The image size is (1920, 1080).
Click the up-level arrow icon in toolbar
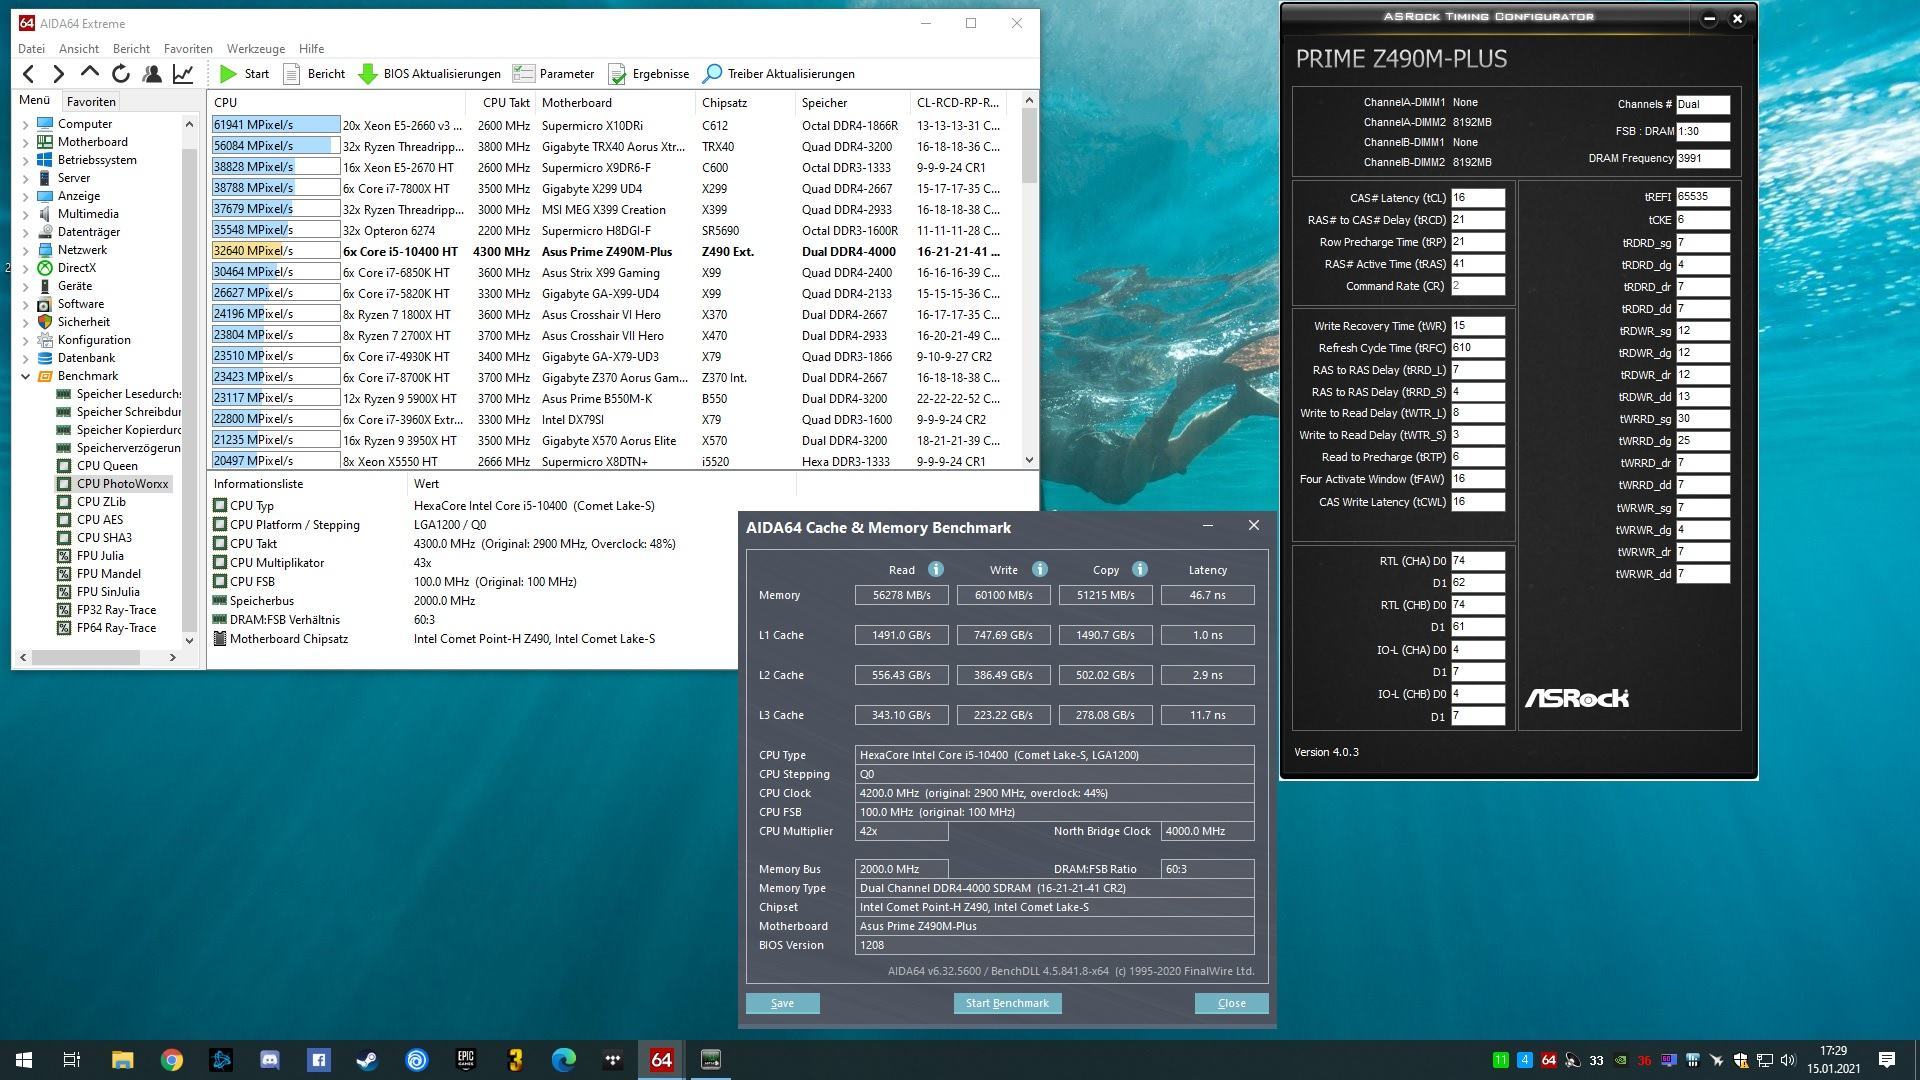coord(90,73)
